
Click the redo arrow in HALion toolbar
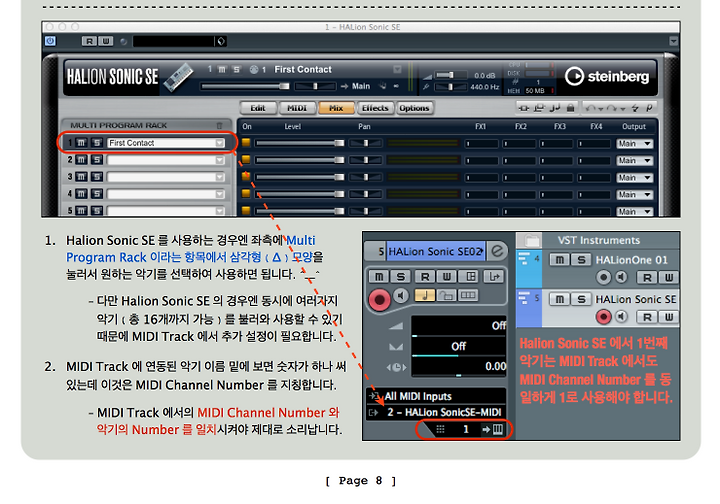point(611,108)
